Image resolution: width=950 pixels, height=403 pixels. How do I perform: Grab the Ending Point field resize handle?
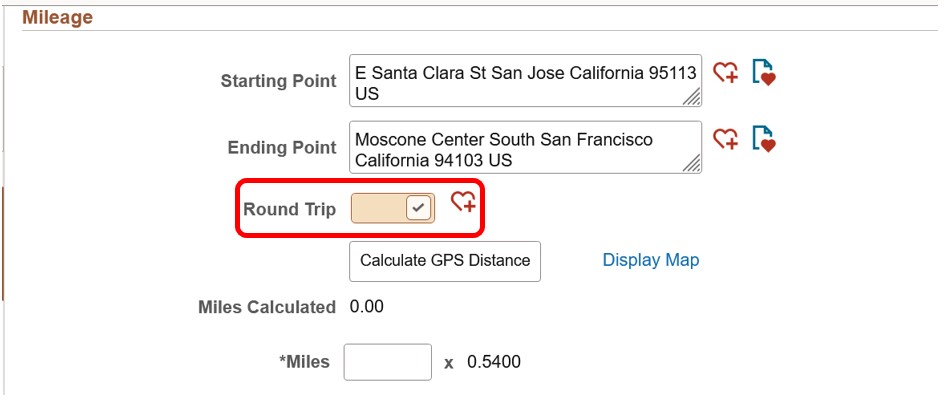click(x=692, y=164)
